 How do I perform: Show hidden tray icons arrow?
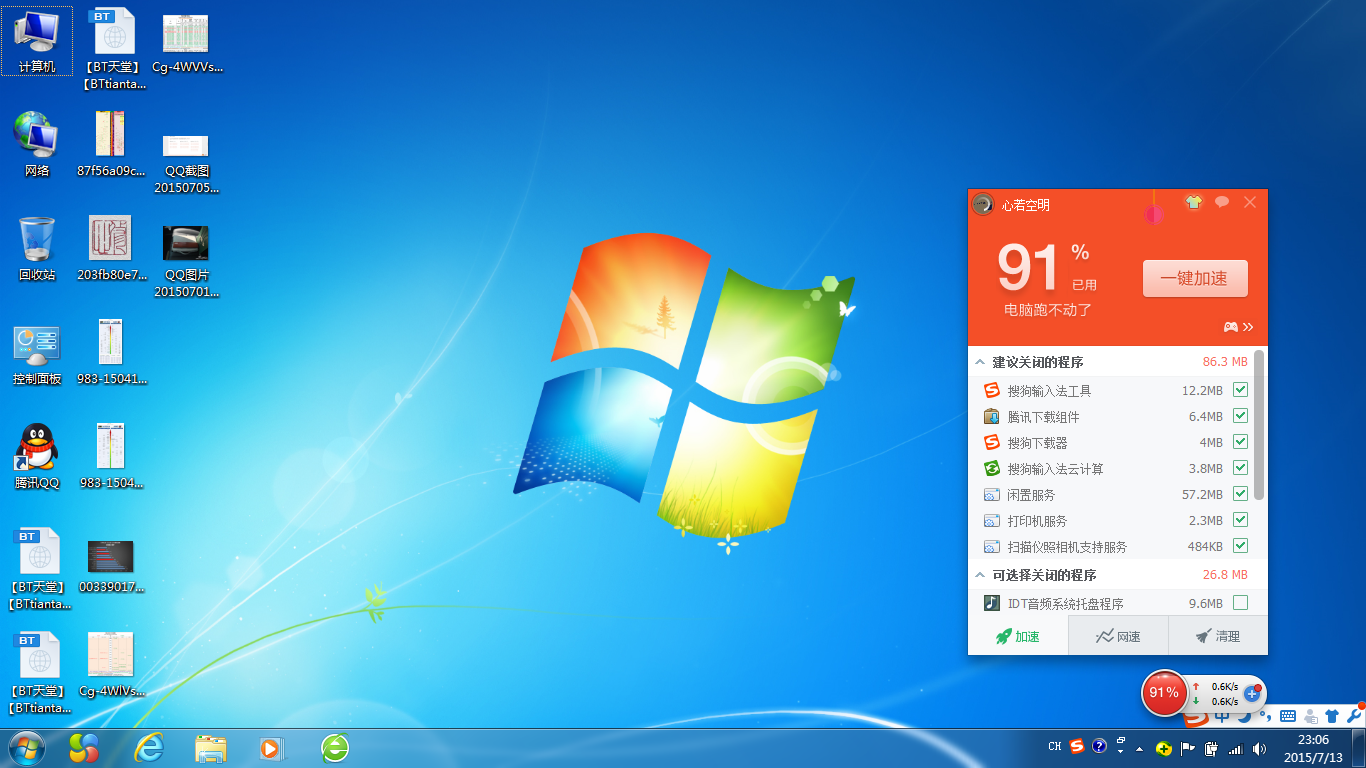click(x=1140, y=748)
